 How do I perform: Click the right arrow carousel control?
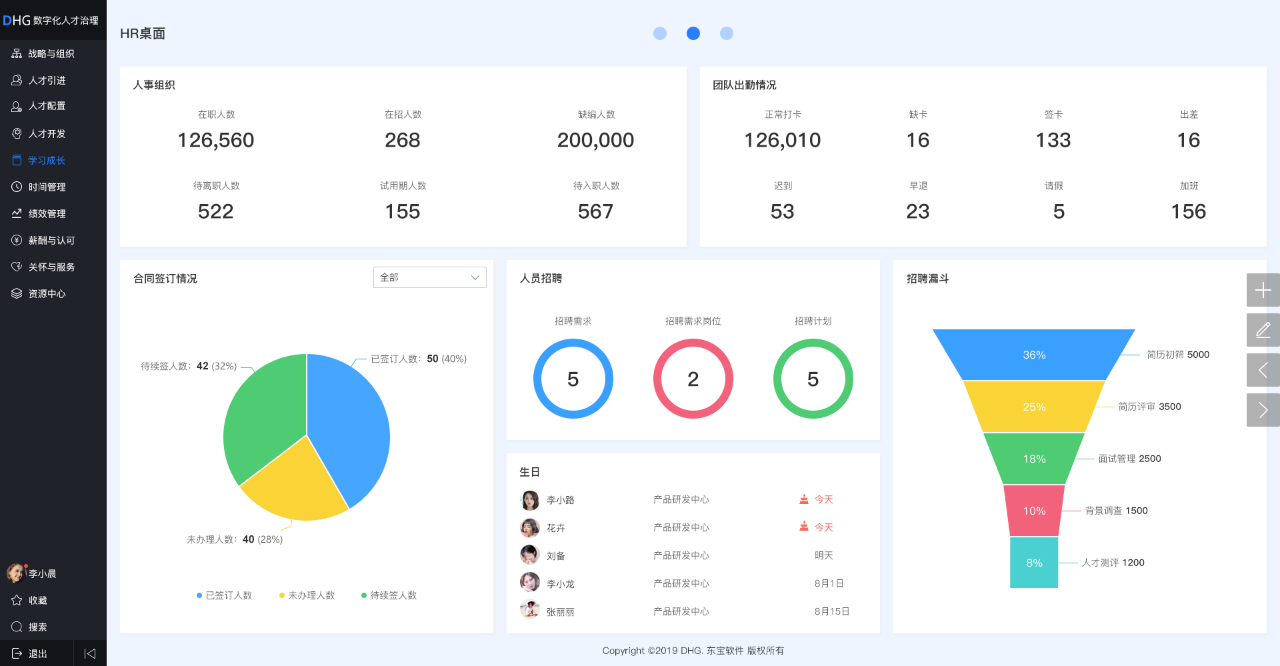click(x=1262, y=409)
